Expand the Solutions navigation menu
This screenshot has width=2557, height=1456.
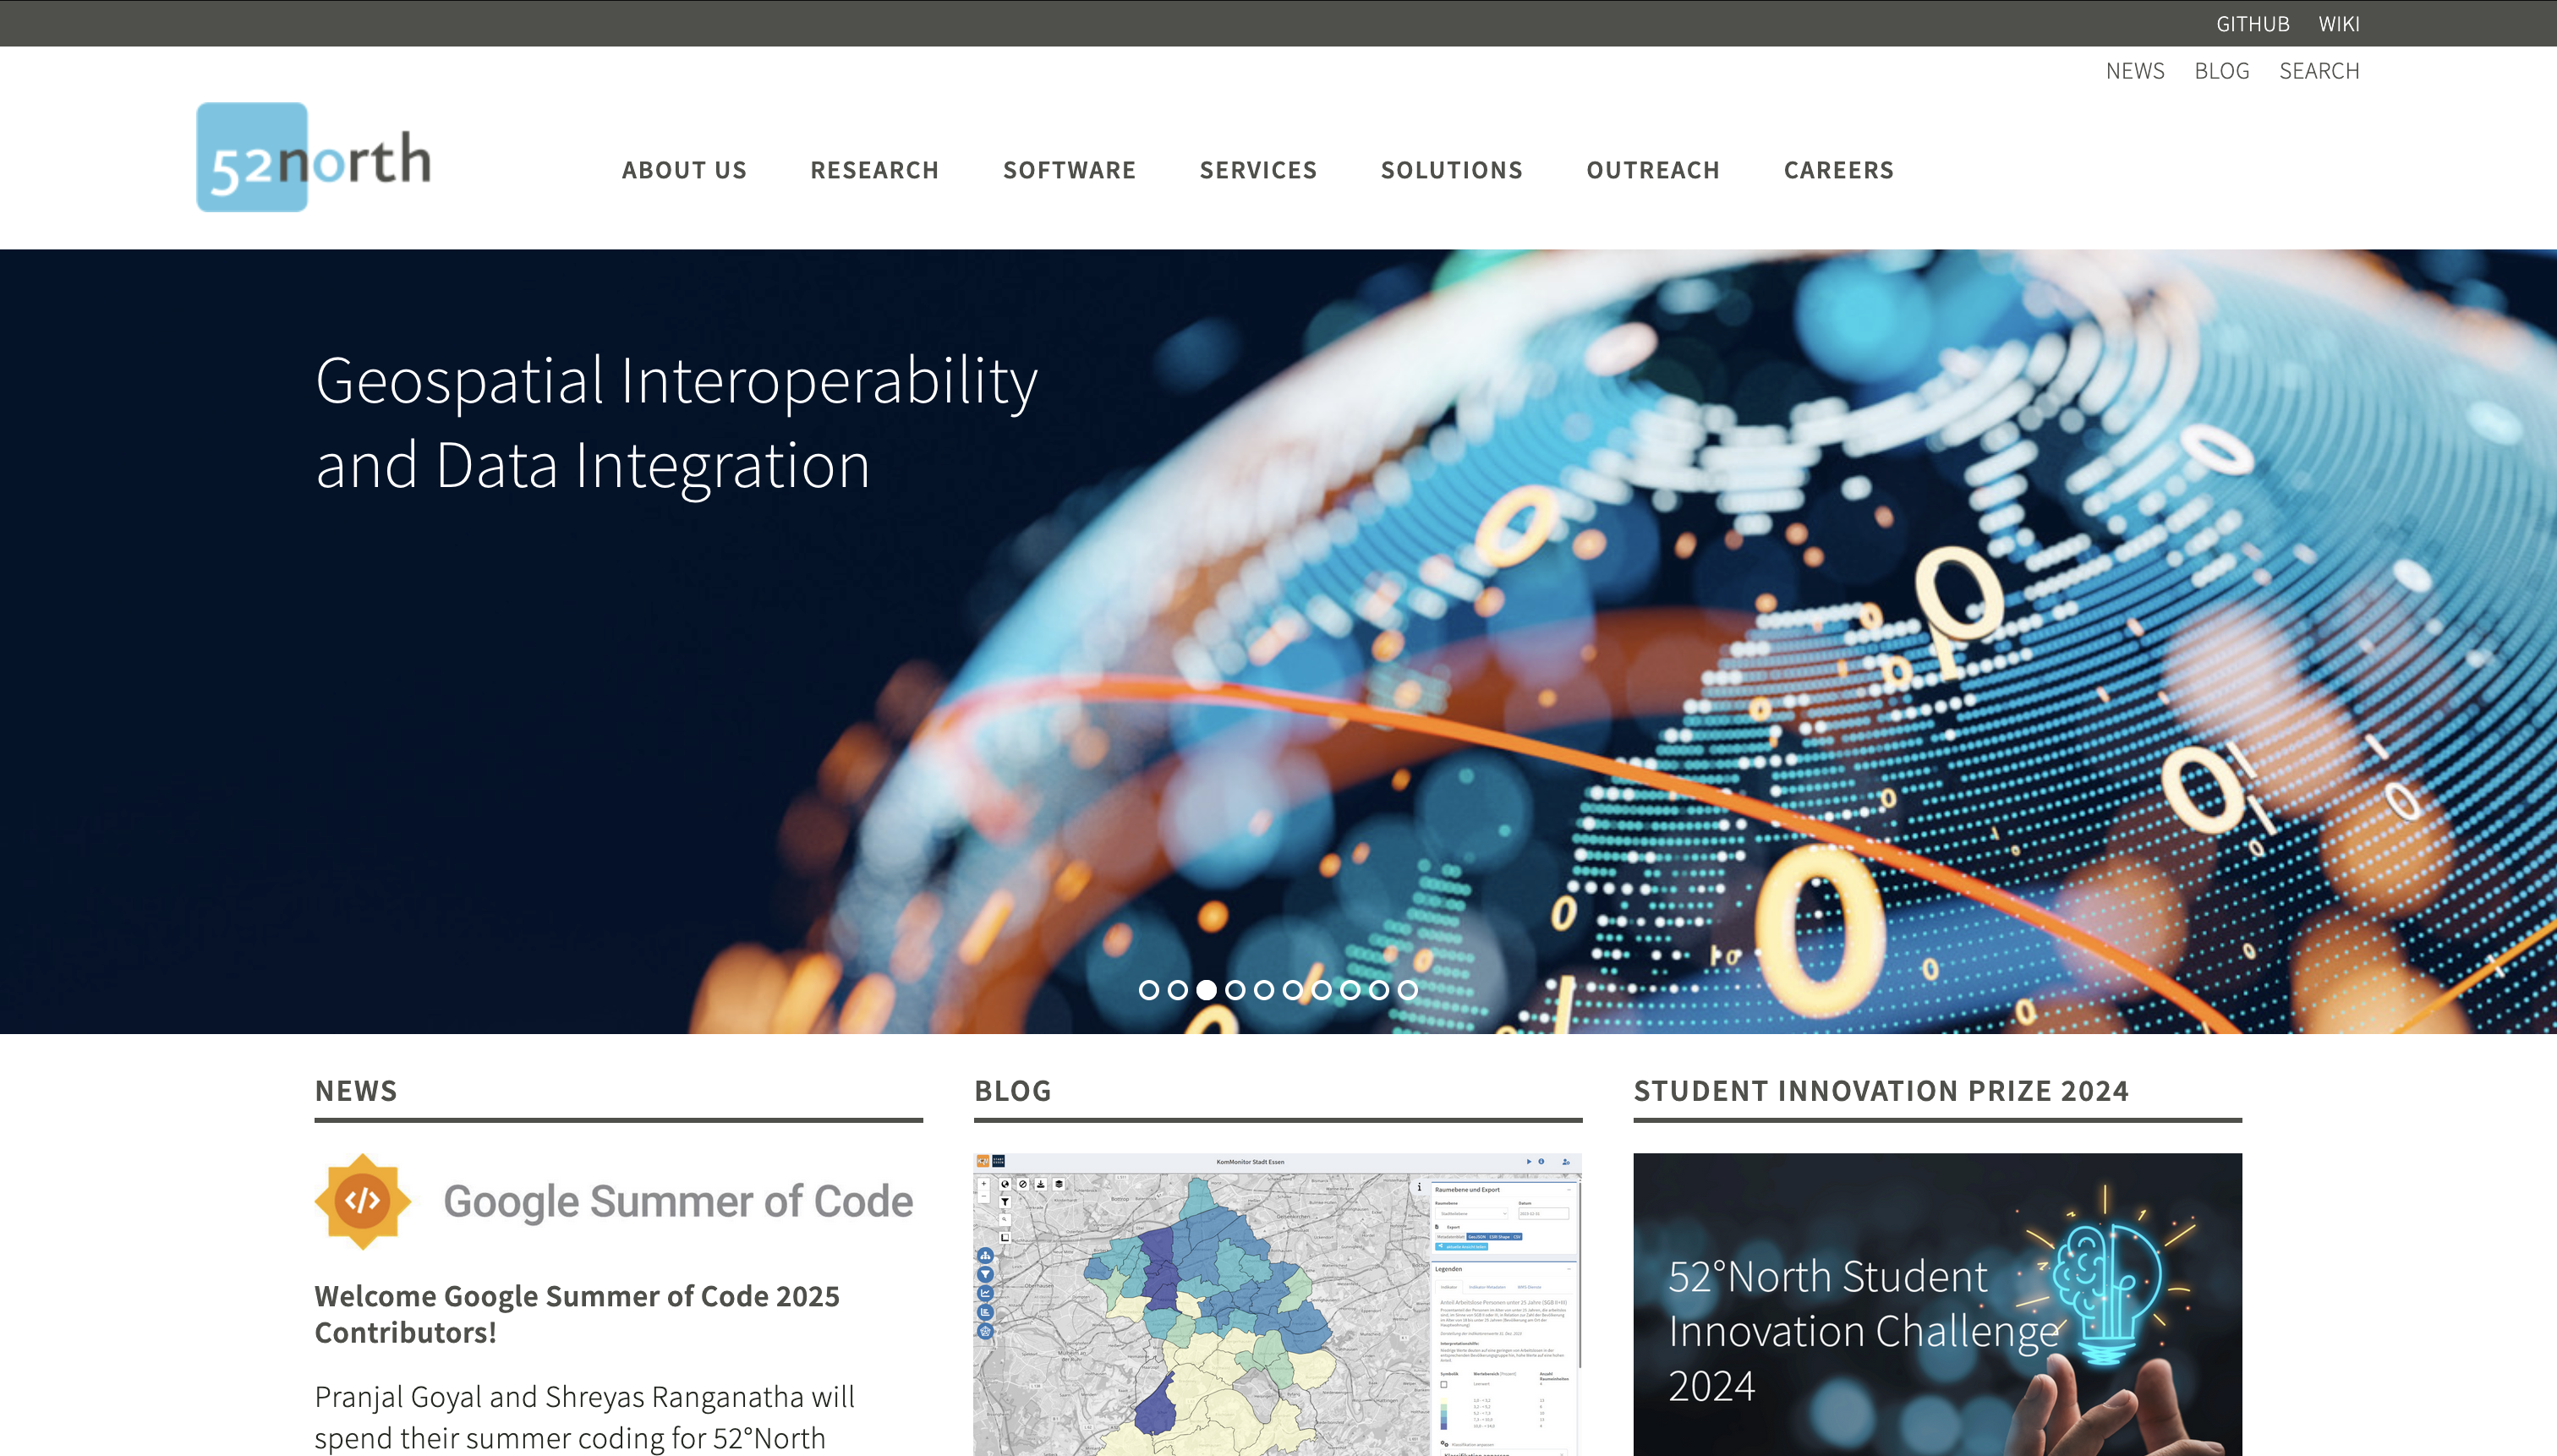[x=1451, y=170]
